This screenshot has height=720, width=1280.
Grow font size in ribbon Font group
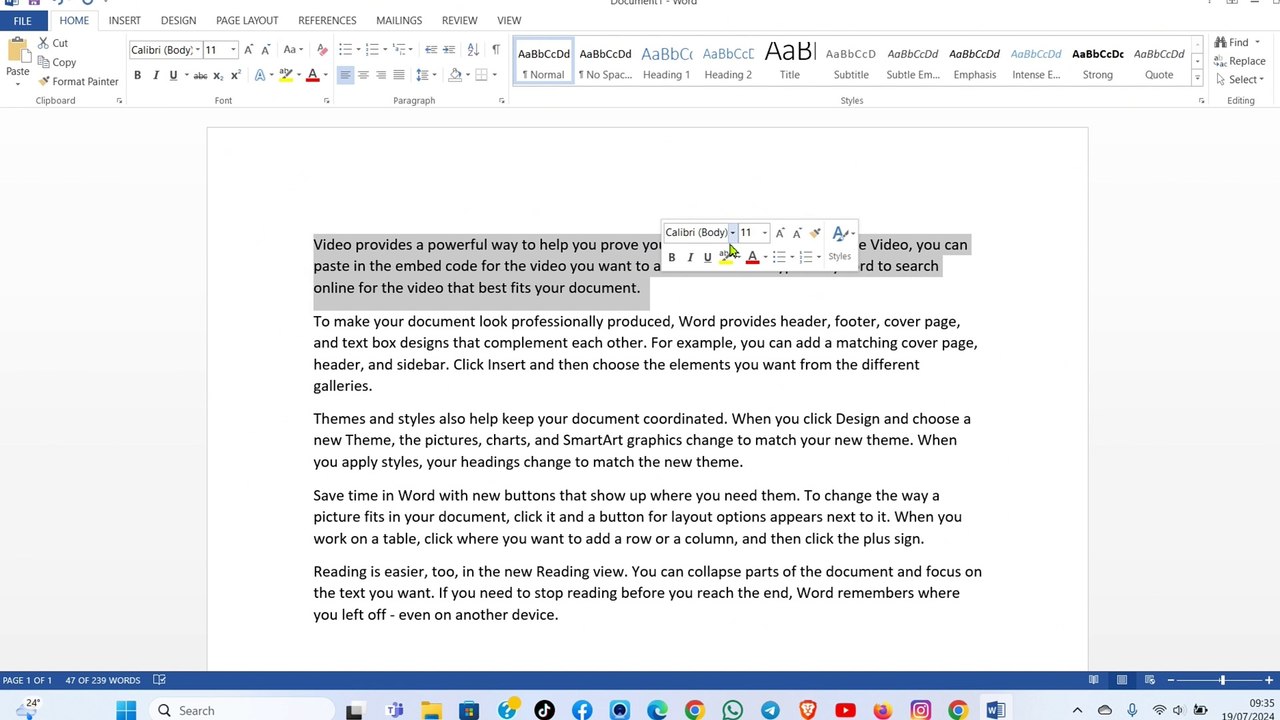tap(248, 50)
